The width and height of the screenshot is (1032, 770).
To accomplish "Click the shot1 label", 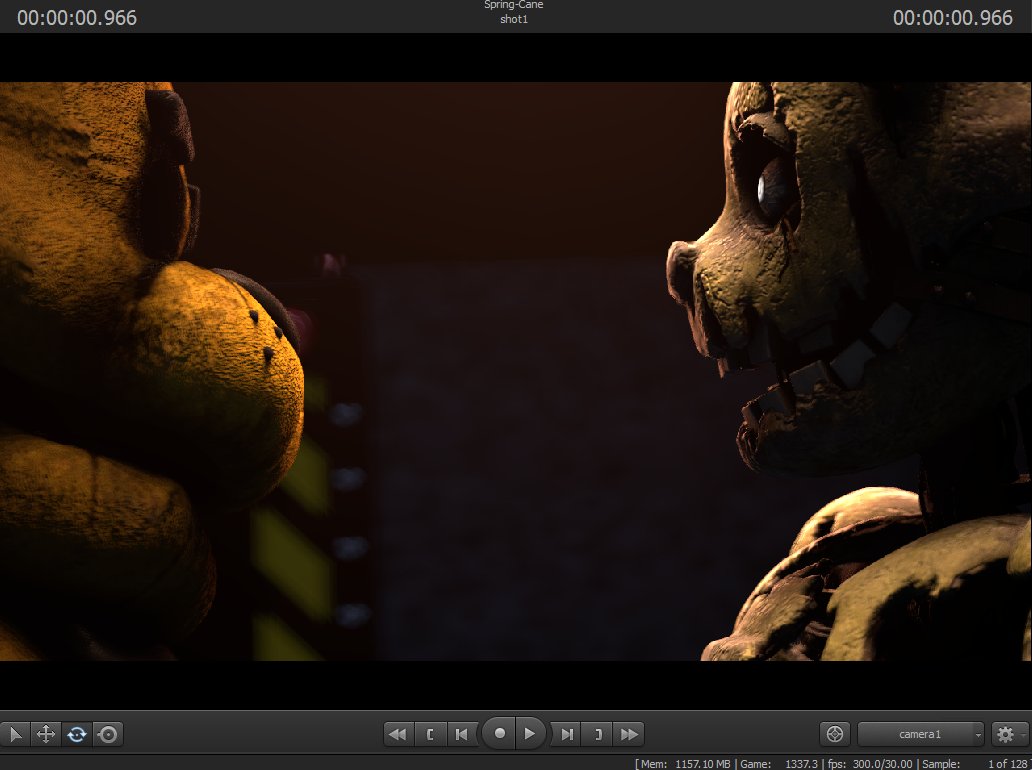I will [x=514, y=19].
